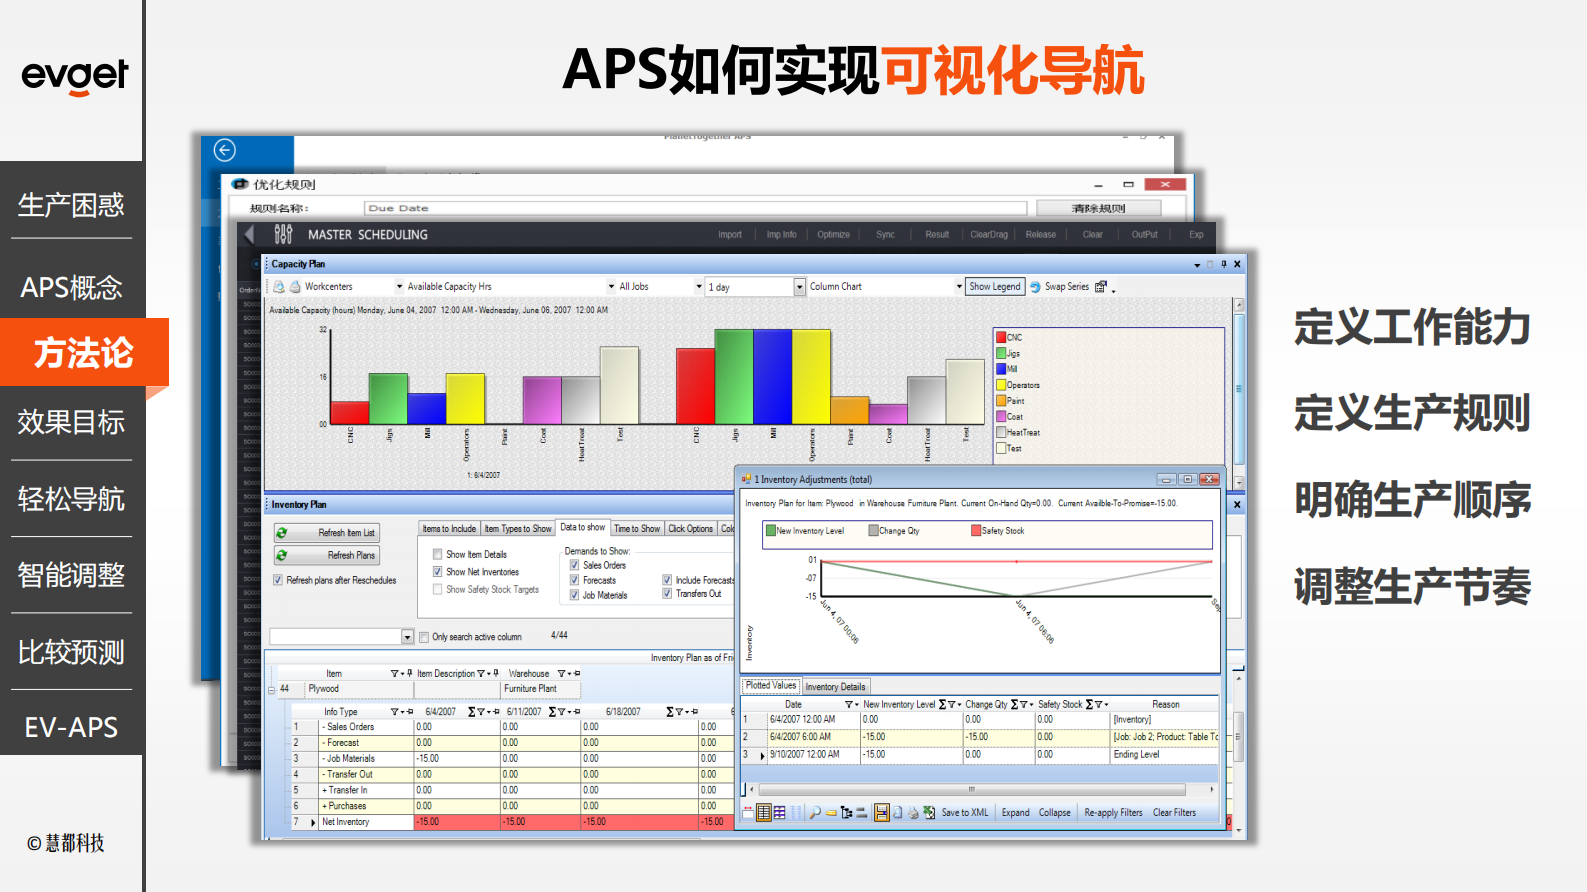Open Available Capacity Hrs dropdown

tap(611, 287)
